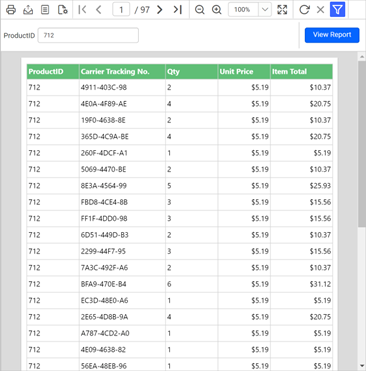Select tracking number 56EA-48EB-96
Image resolution: width=366 pixels, height=371 pixels.
[104, 366]
